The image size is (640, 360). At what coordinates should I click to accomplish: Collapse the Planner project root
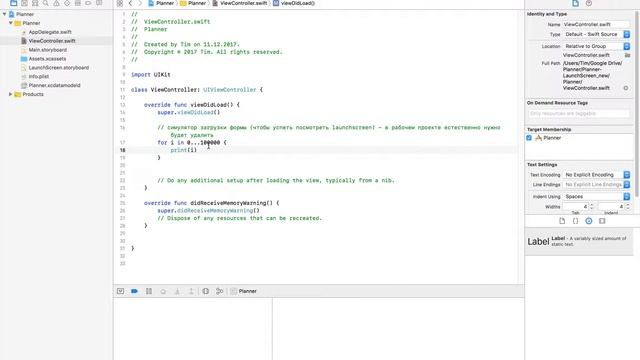(4, 14)
